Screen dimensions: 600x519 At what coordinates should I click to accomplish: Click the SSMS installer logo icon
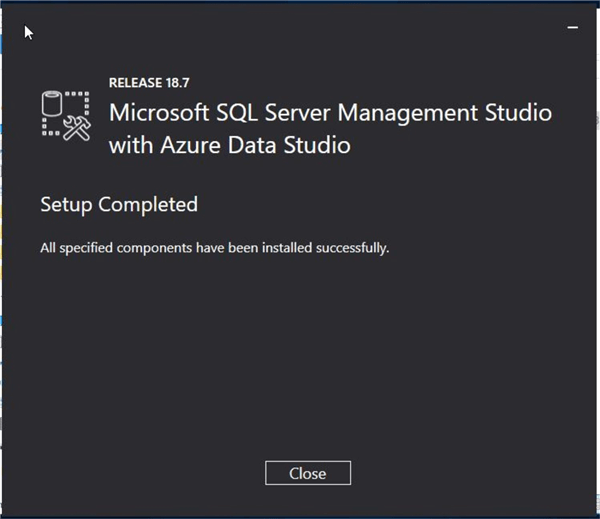tap(65, 115)
